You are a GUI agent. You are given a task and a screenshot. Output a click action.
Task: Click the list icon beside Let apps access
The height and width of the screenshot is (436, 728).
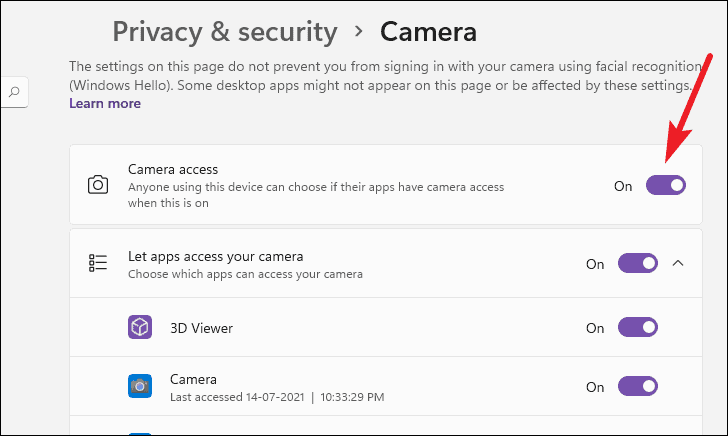tap(98, 263)
